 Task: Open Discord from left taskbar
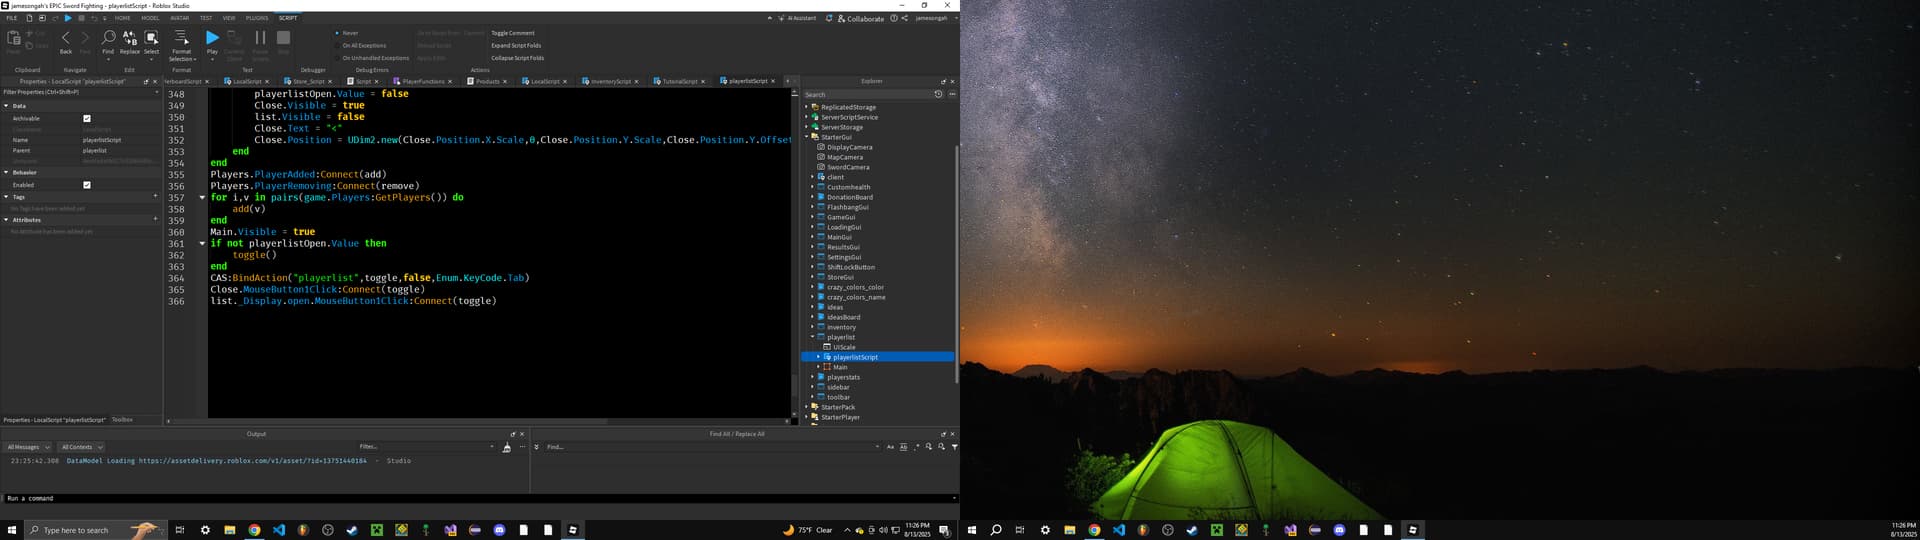tap(500, 530)
